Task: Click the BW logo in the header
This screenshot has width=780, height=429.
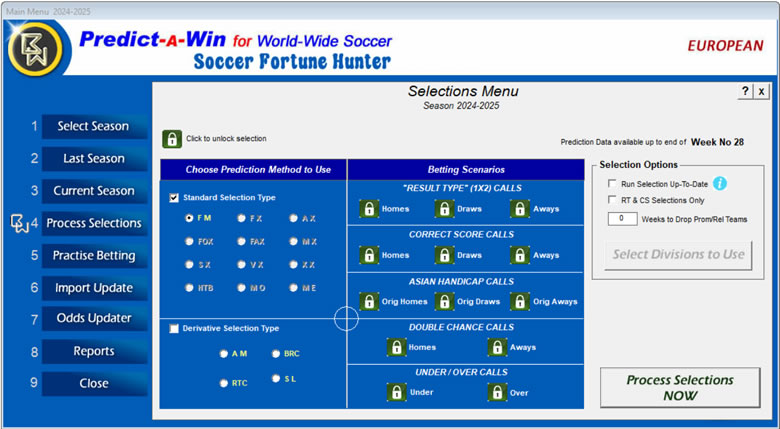Action: pyautogui.click(x=35, y=49)
